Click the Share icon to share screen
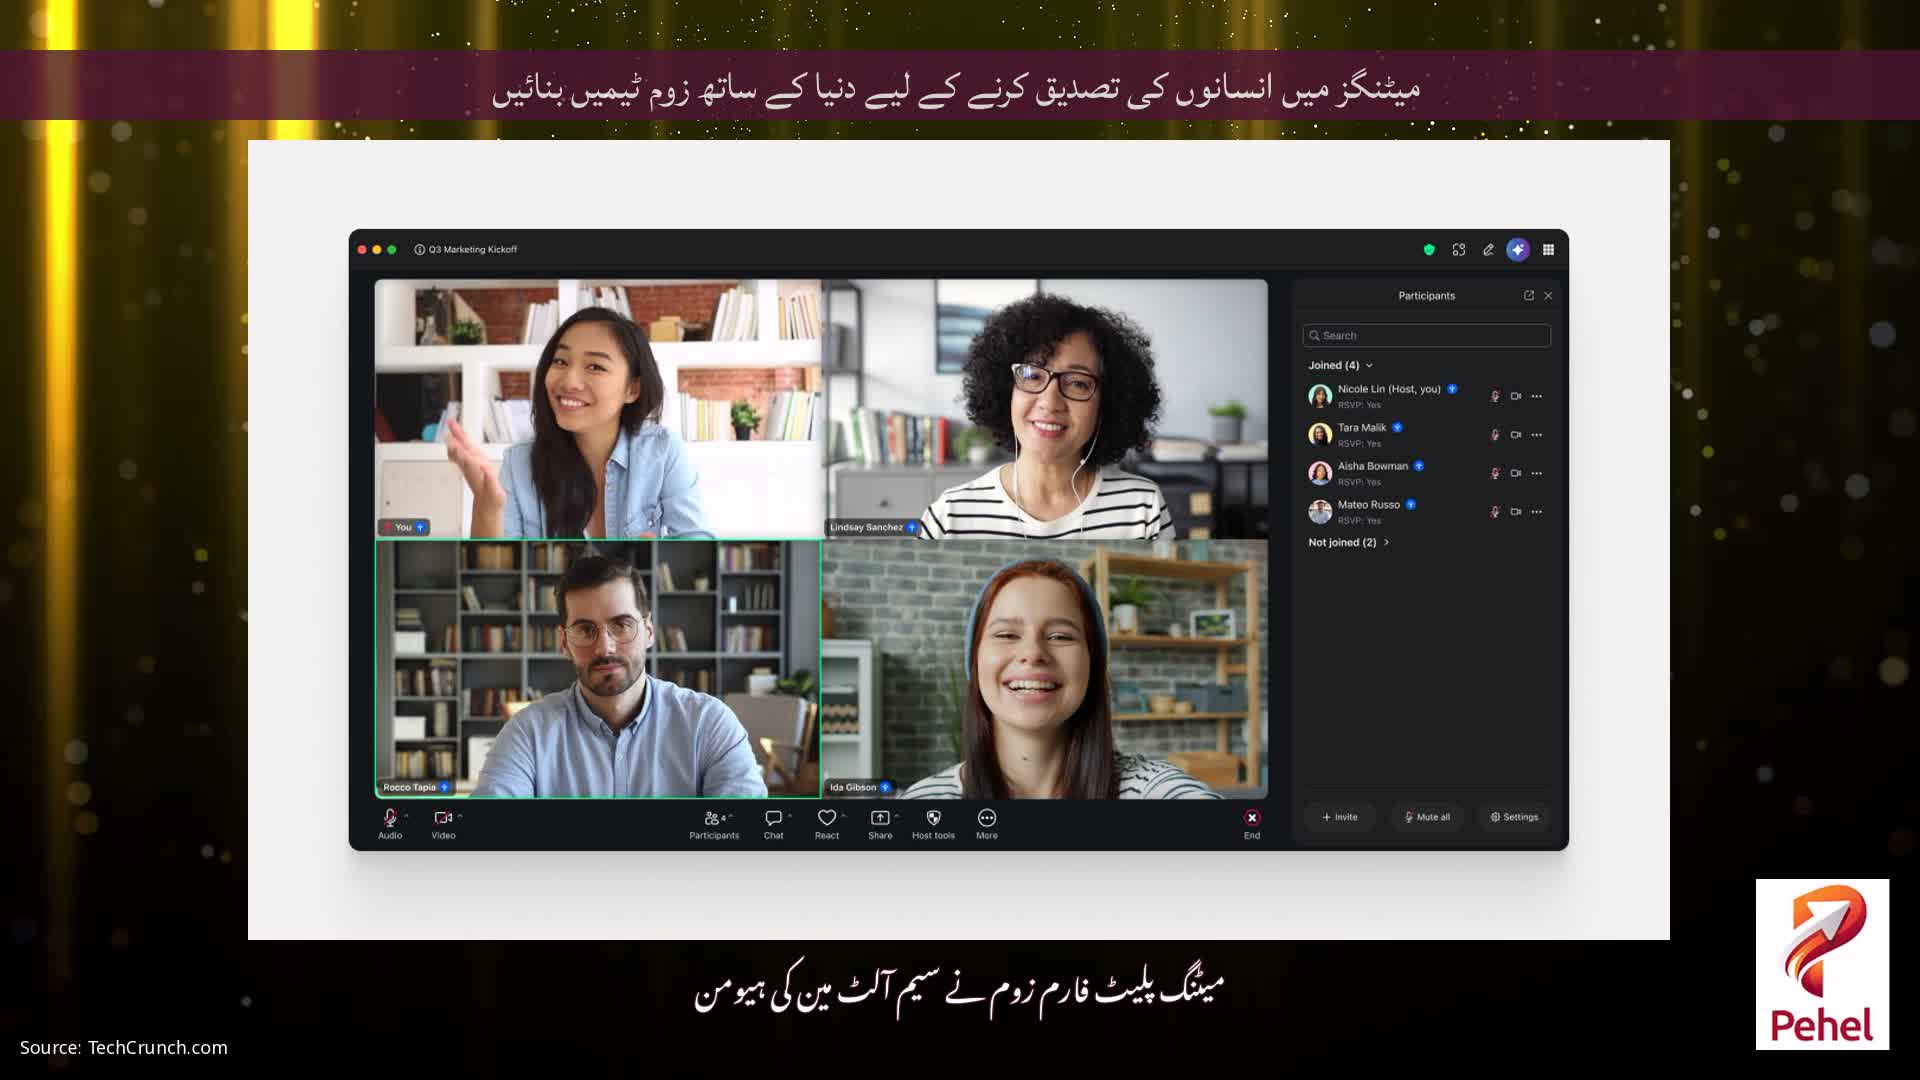 [880, 818]
